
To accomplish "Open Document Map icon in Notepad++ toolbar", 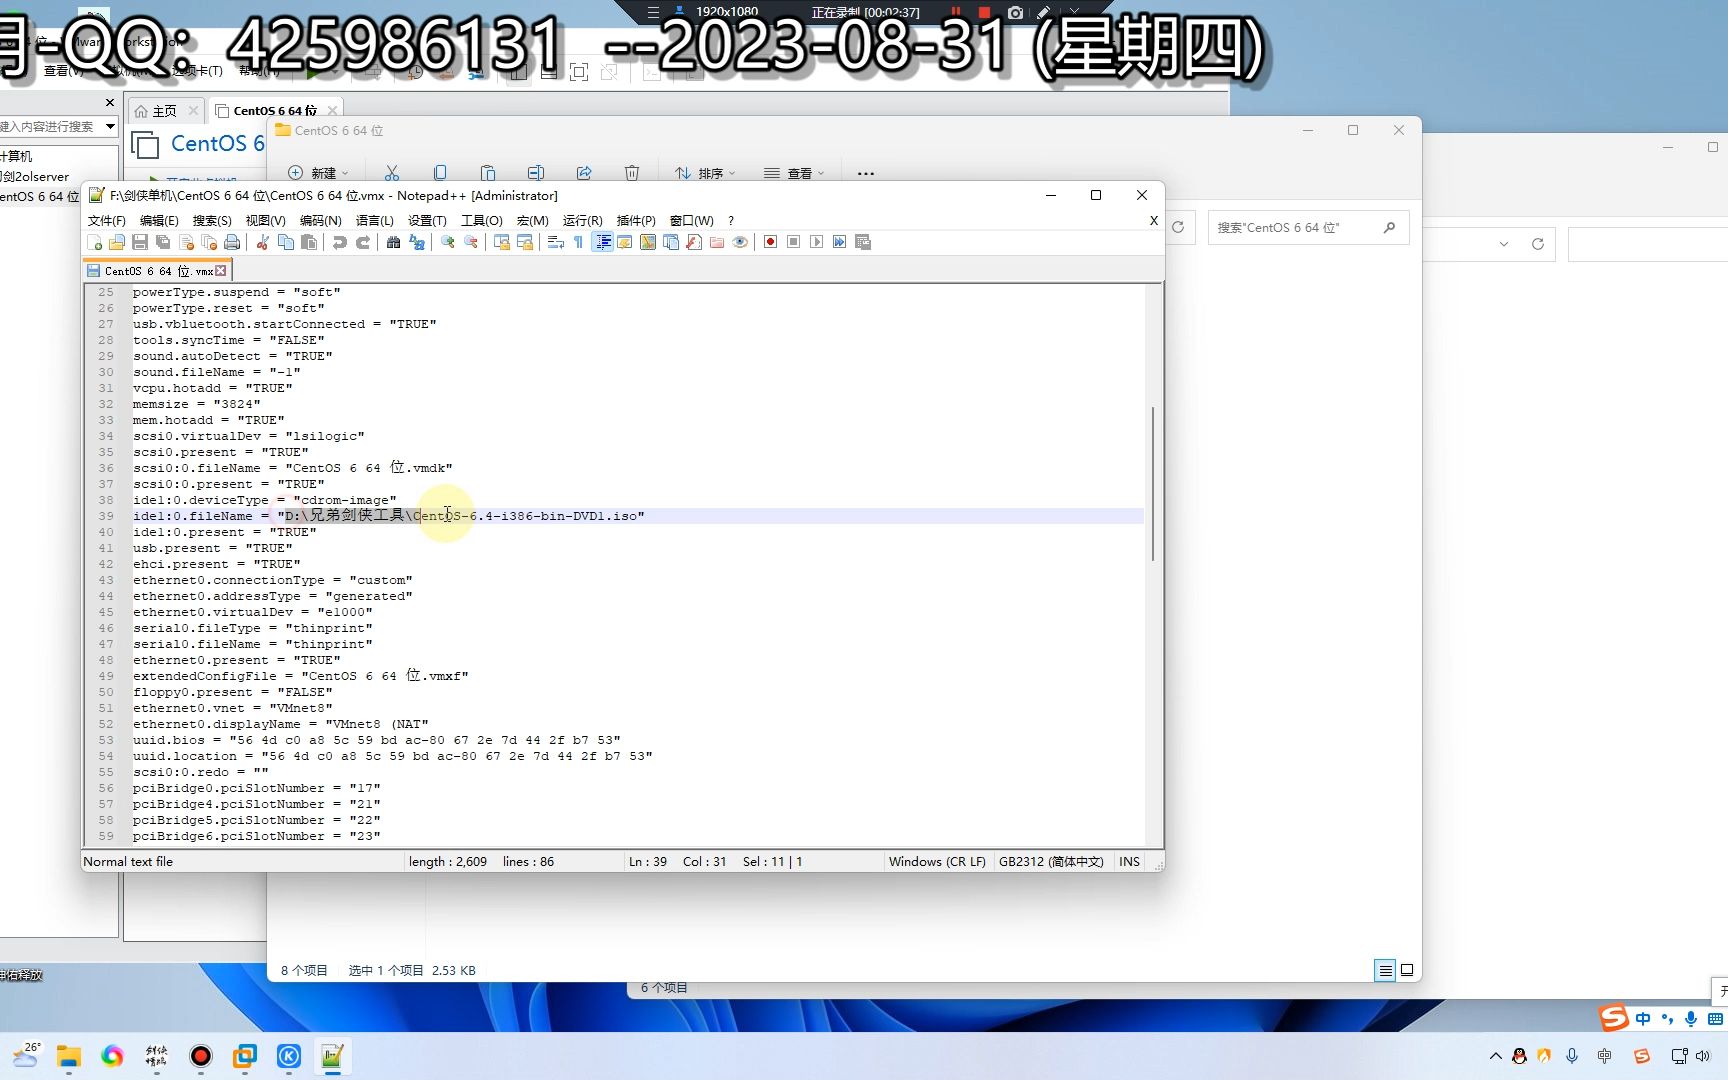I will [648, 242].
